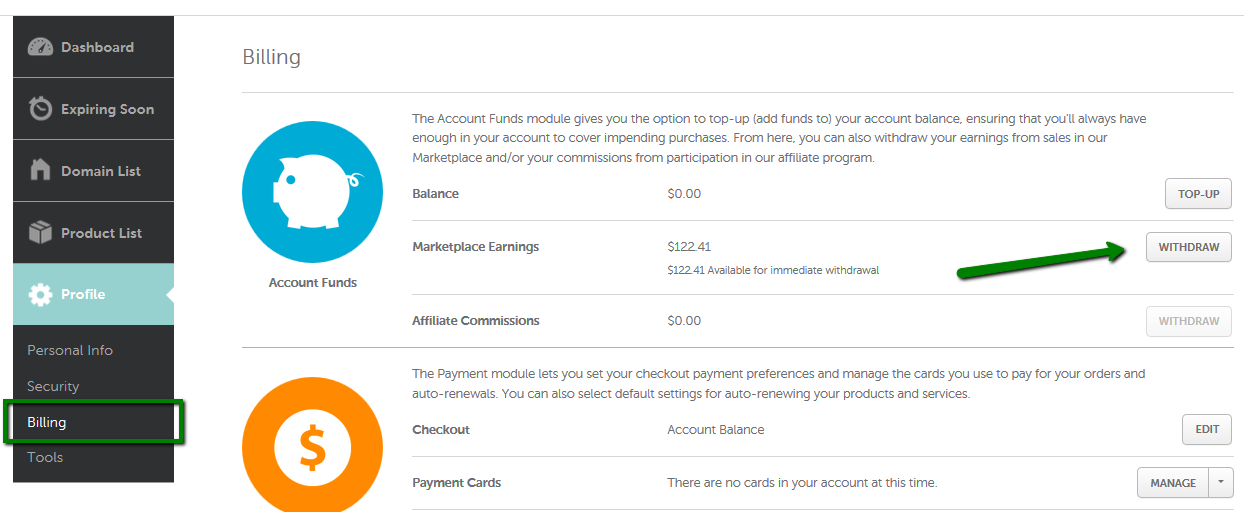Click the Domain List house icon

click(40, 171)
